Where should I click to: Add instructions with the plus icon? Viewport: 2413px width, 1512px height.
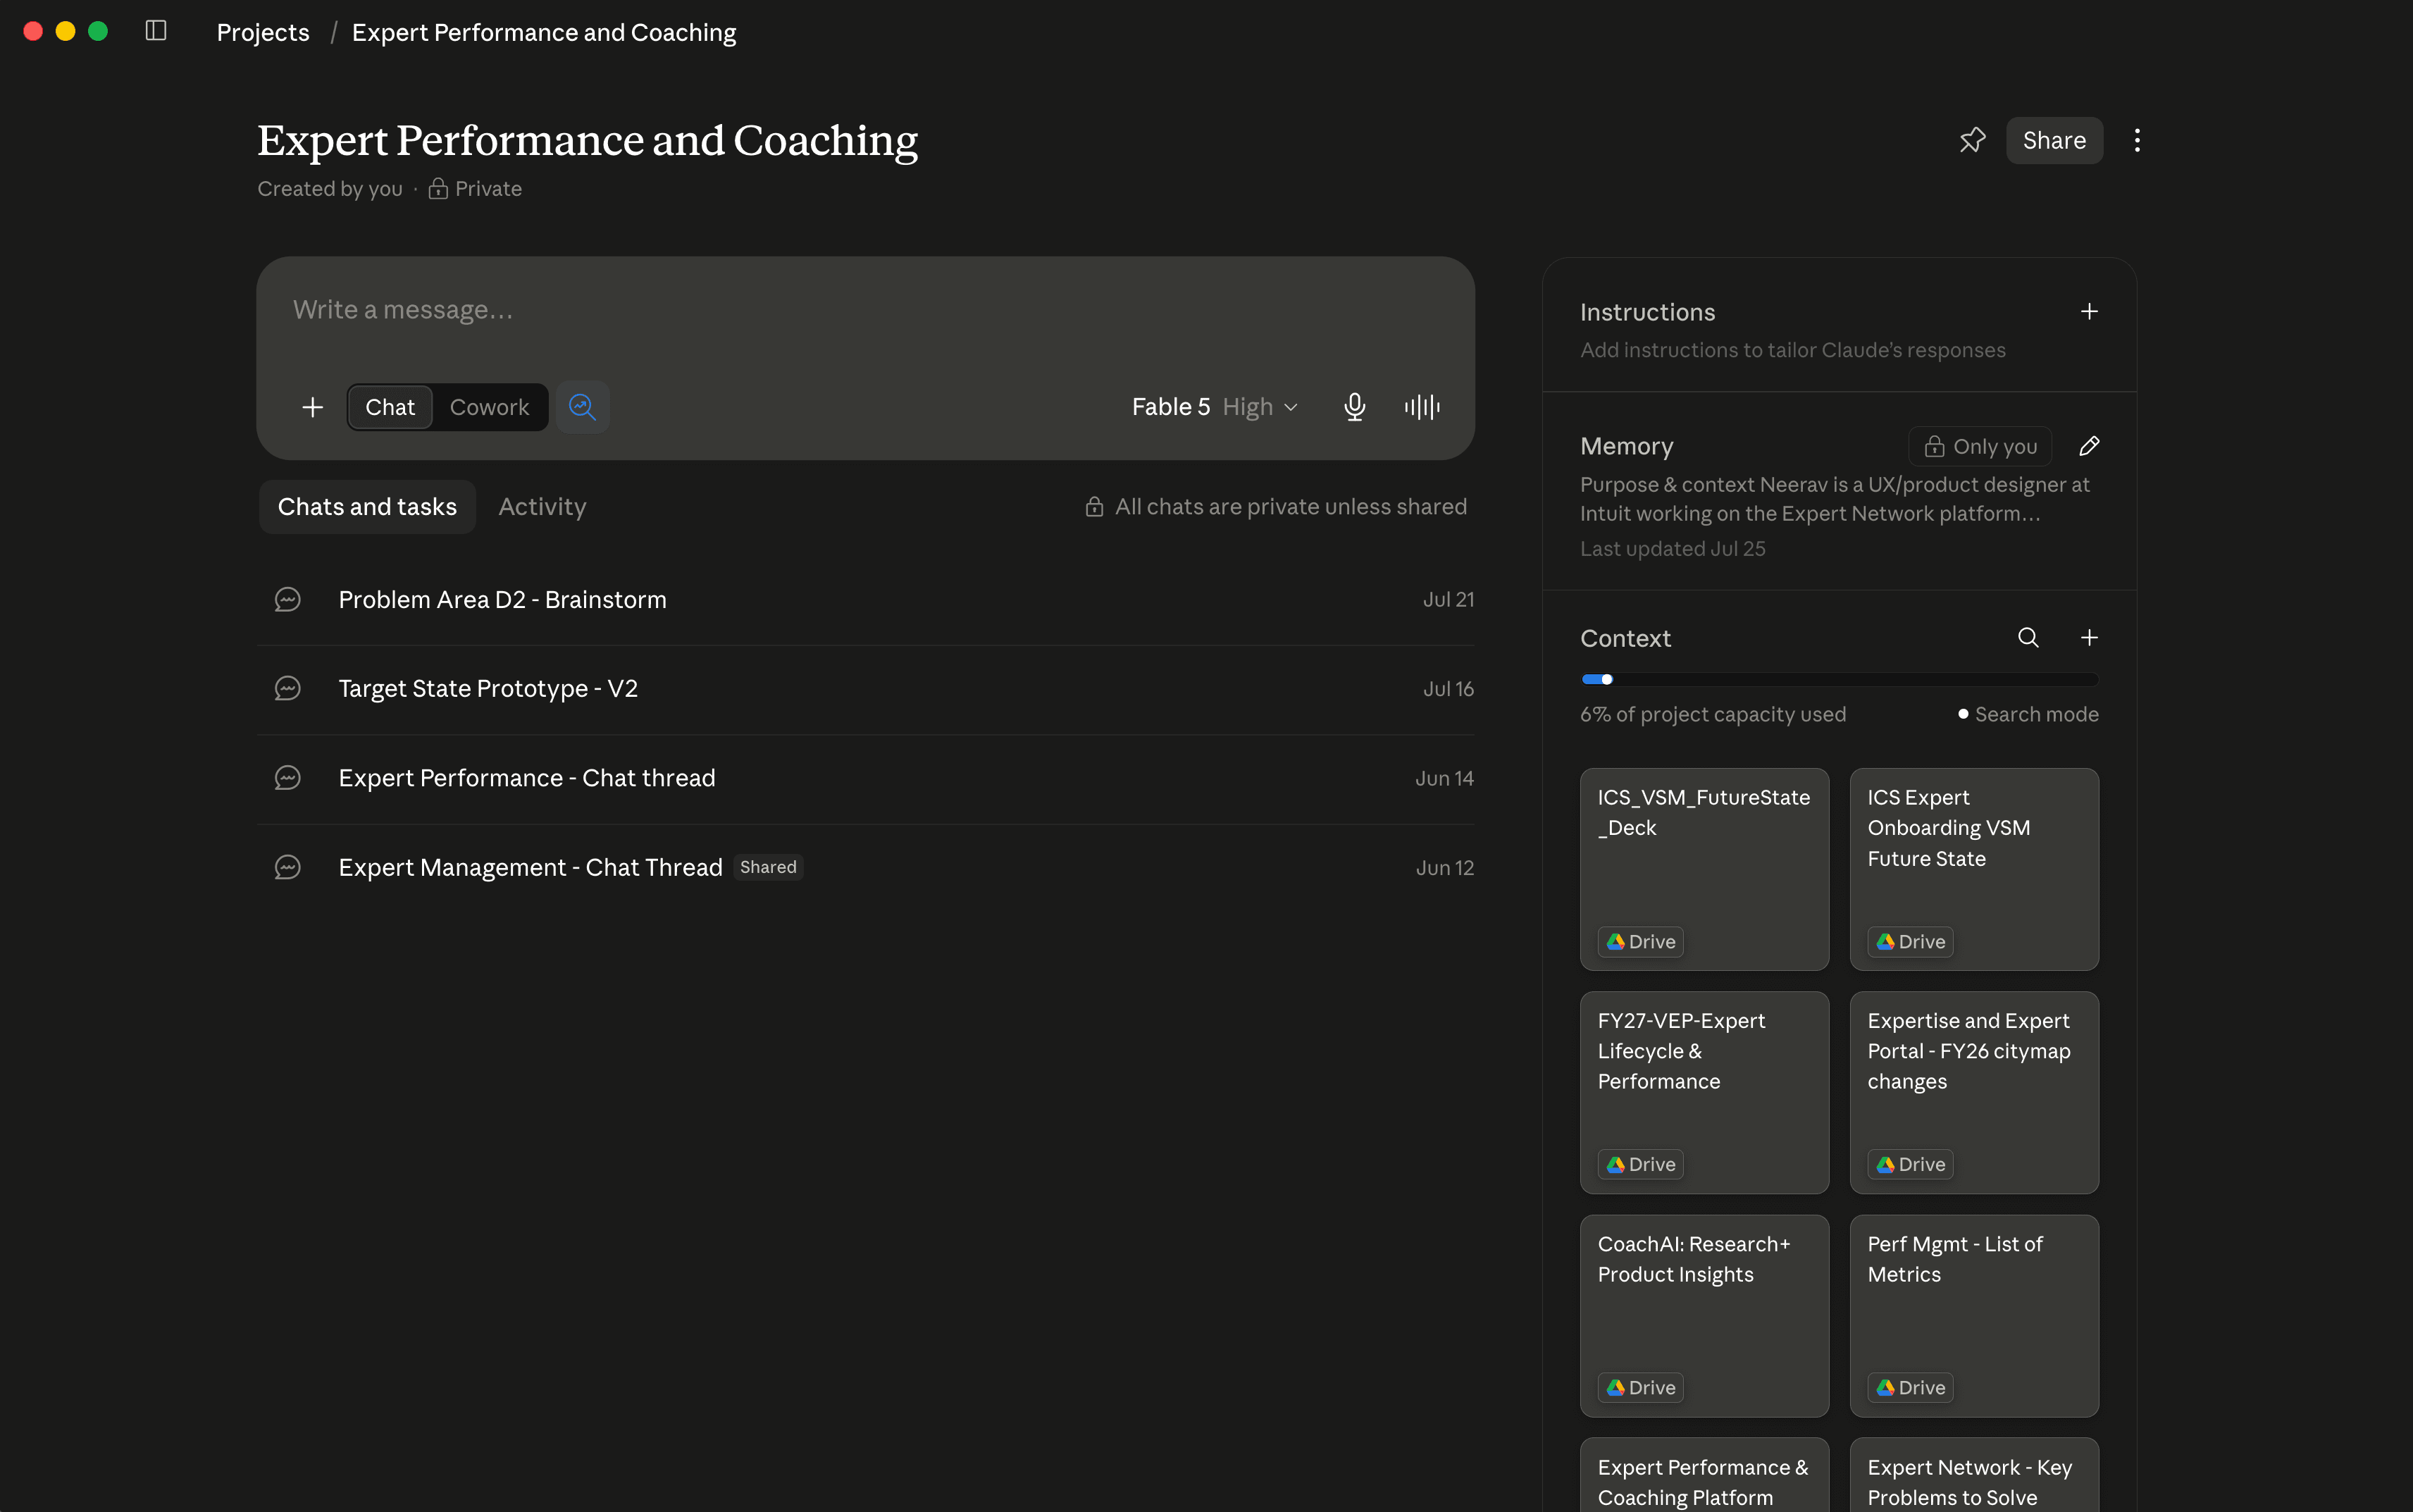2089,312
